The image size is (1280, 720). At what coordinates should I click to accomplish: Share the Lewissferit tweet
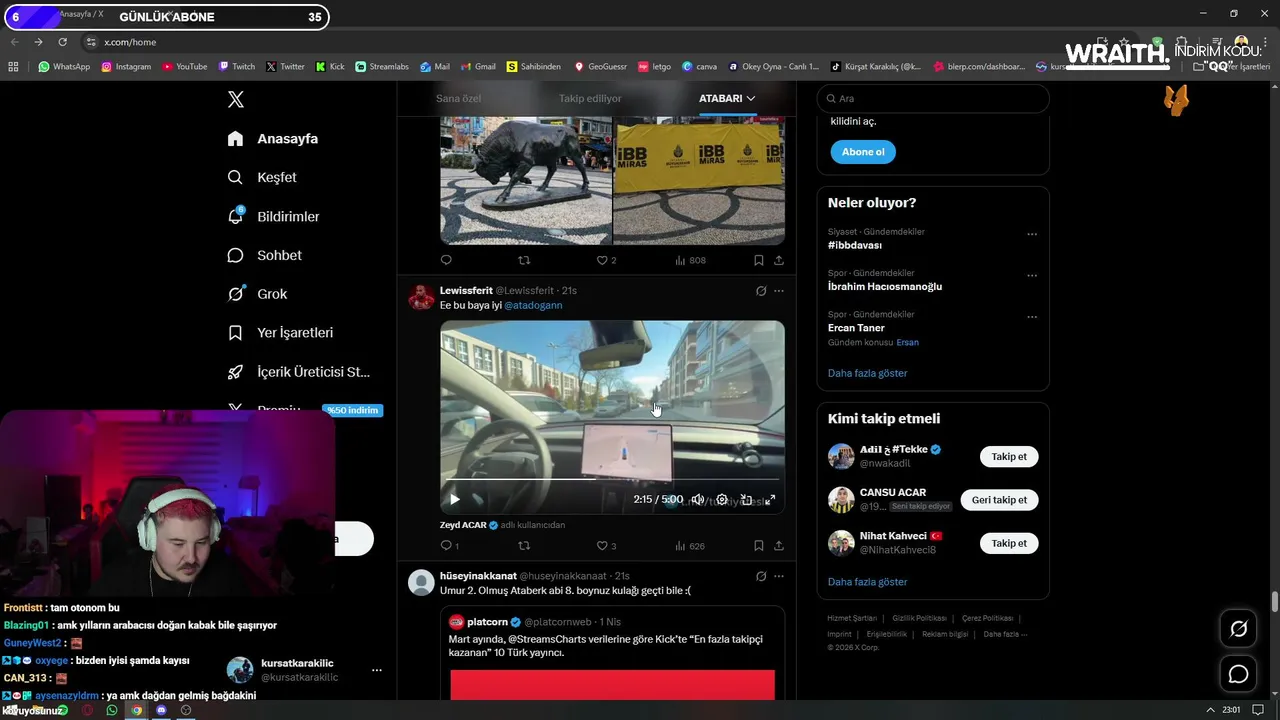[x=779, y=546]
